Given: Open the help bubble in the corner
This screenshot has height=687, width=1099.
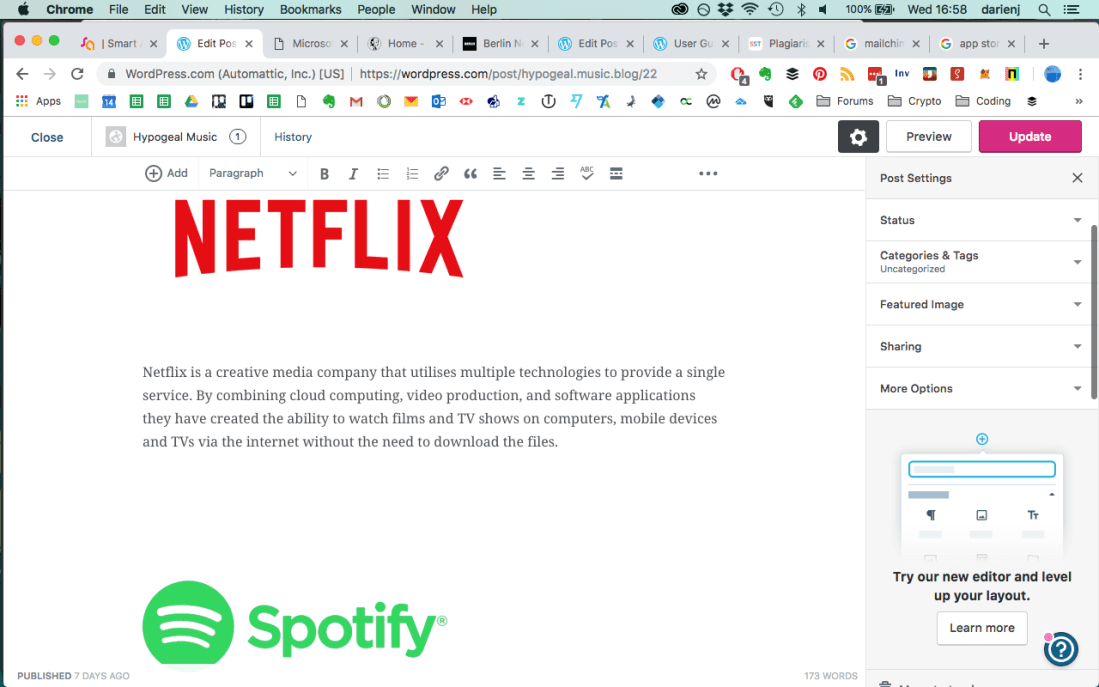Looking at the screenshot, I should click(1060, 649).
